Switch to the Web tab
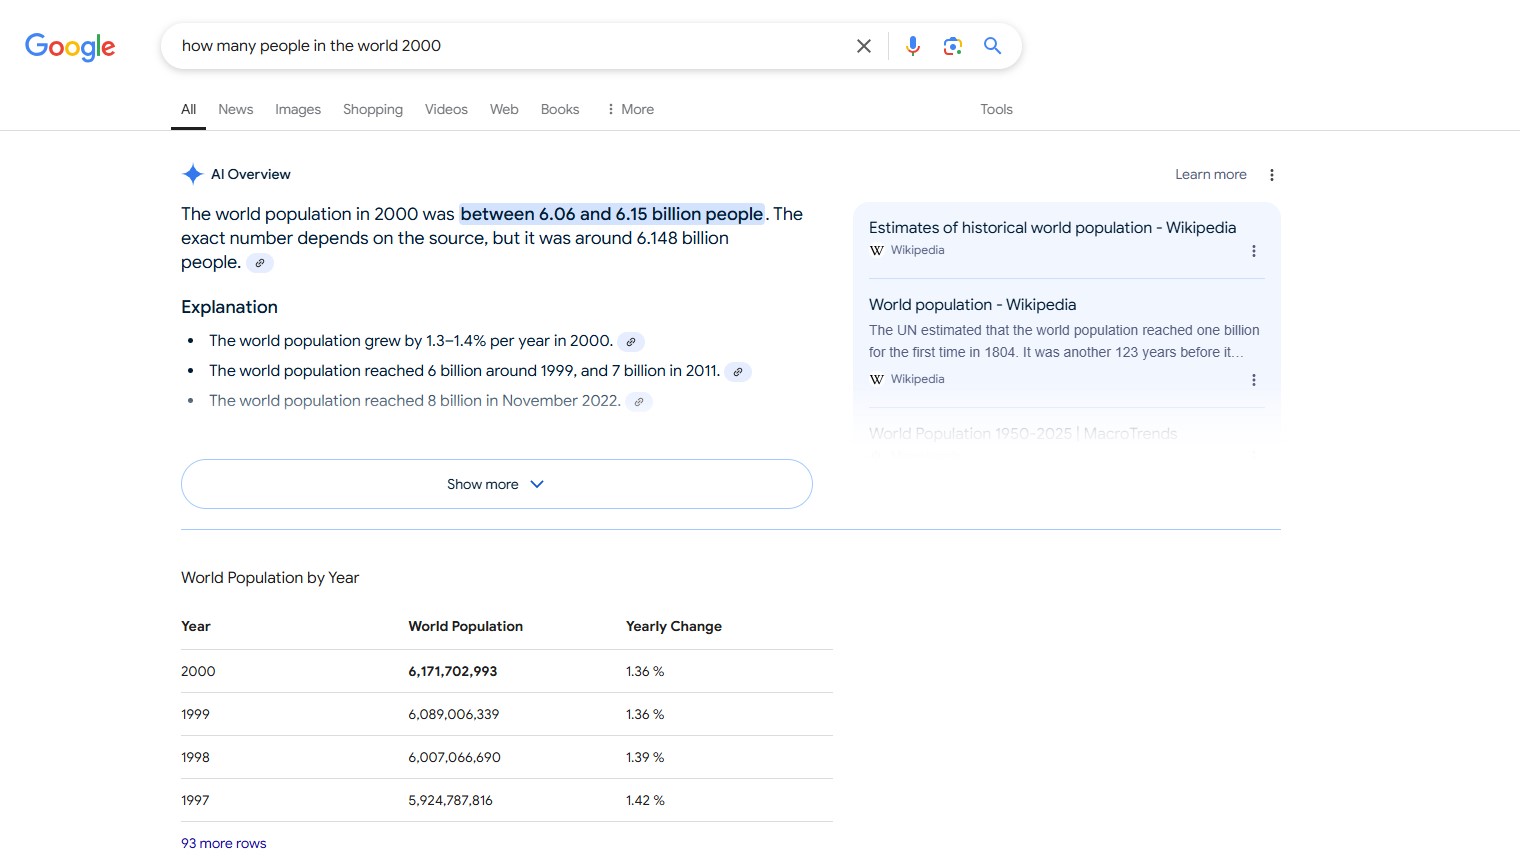1520x858 pixels. tap(504, 109)
